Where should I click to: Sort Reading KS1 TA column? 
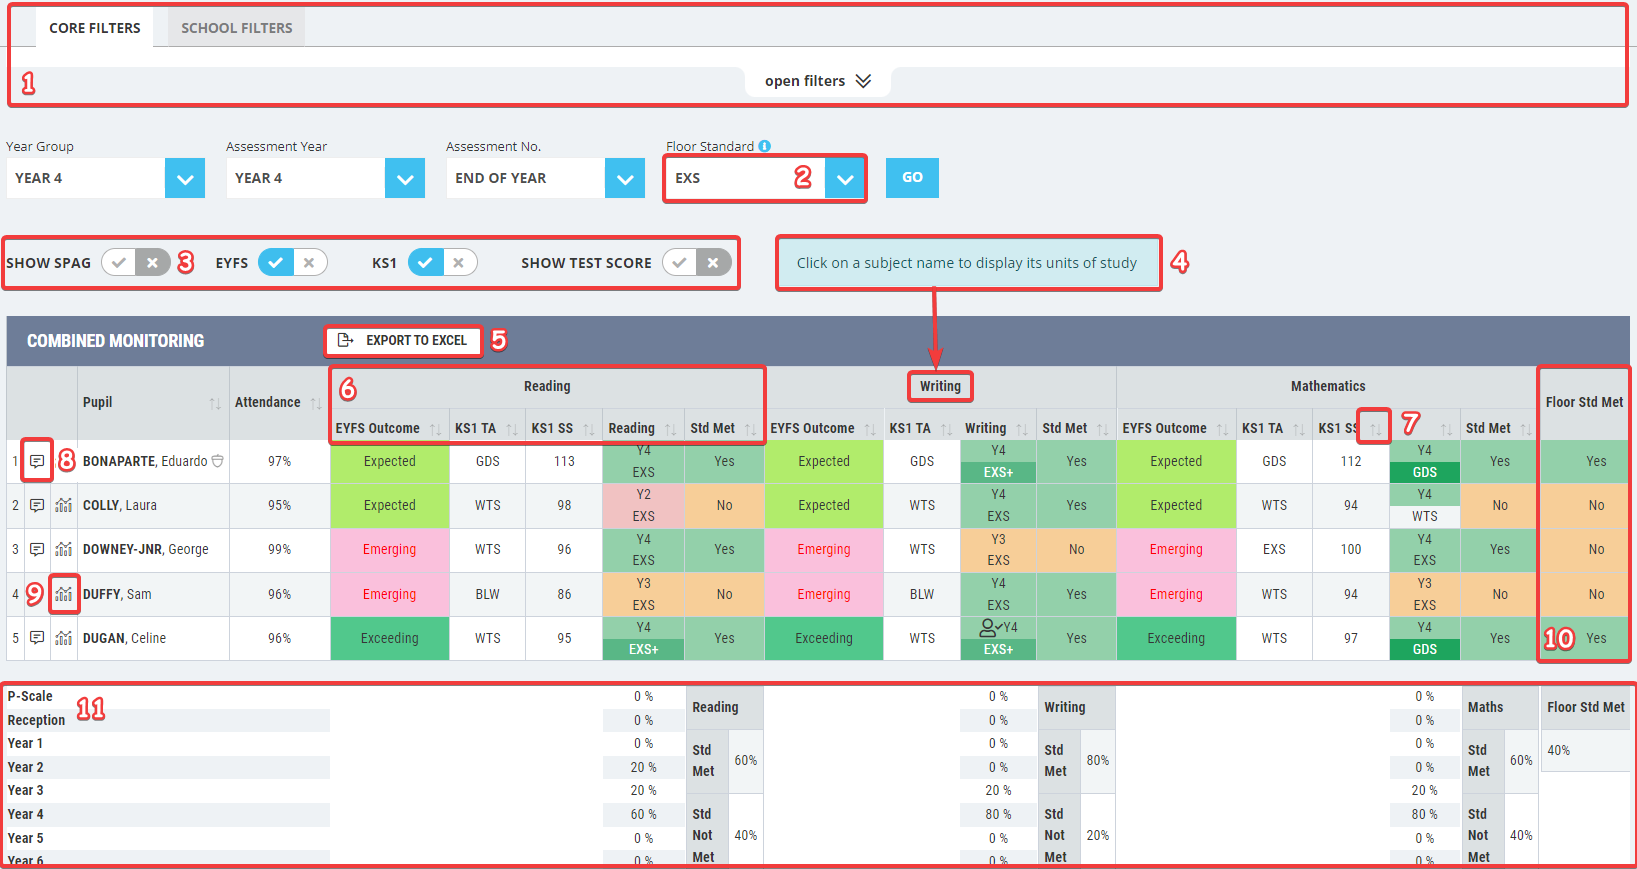512,429
